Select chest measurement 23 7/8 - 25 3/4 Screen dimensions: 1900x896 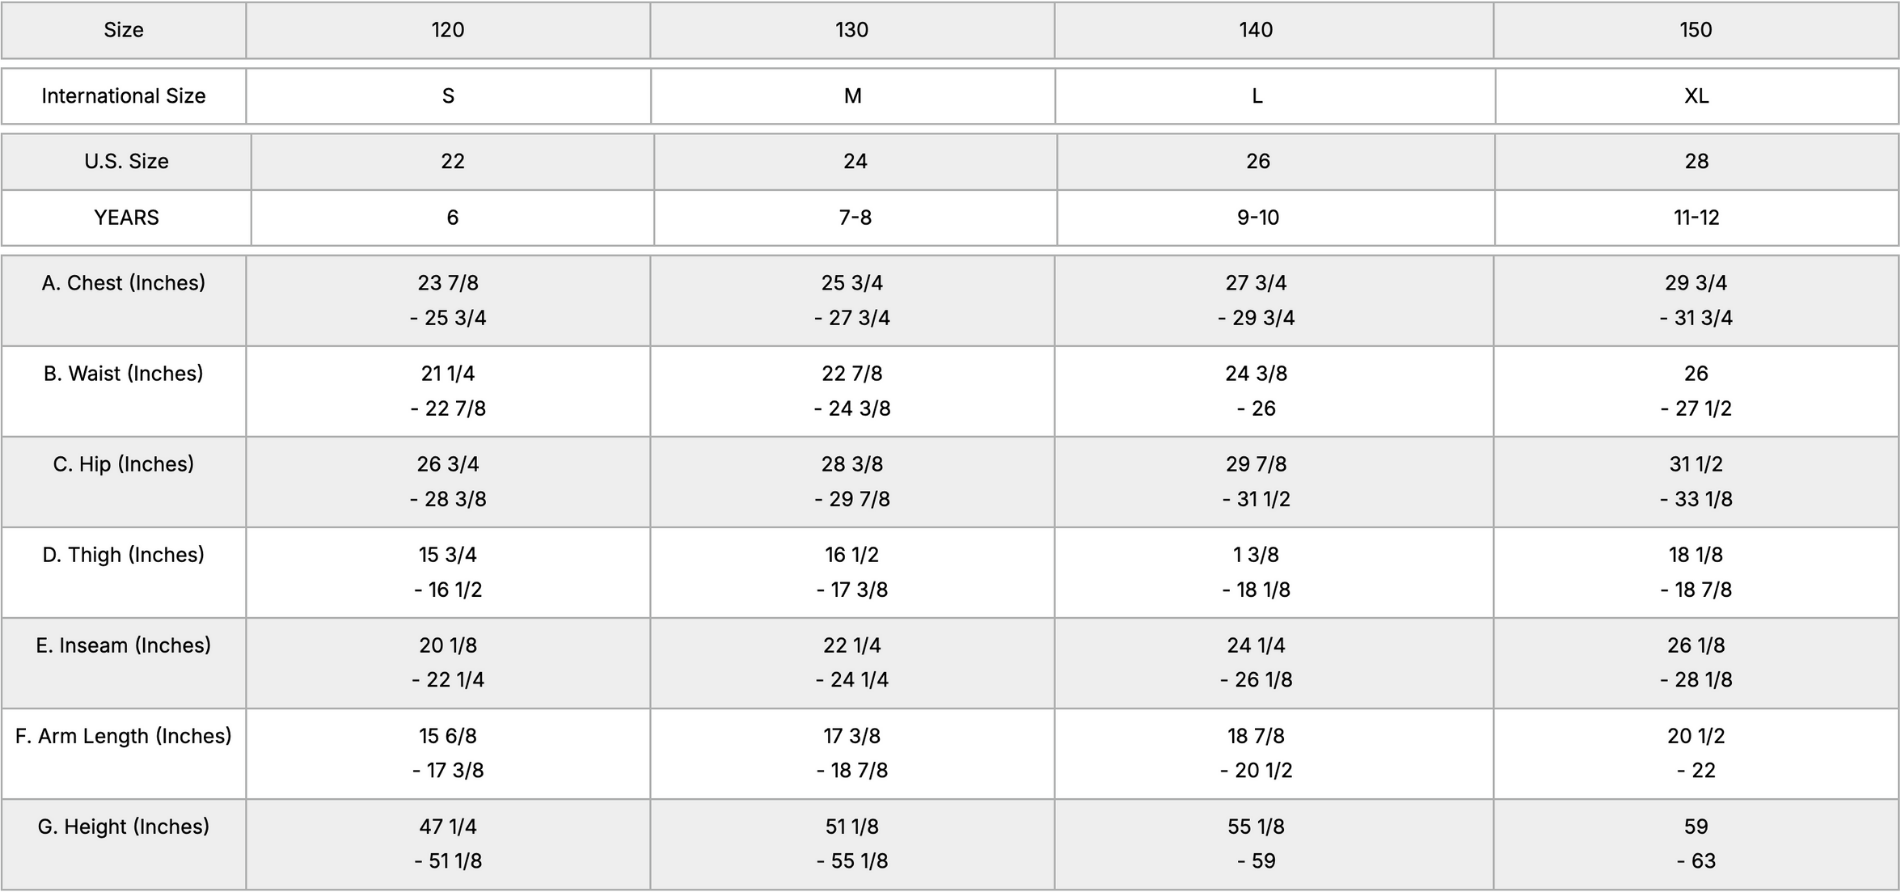448,301
